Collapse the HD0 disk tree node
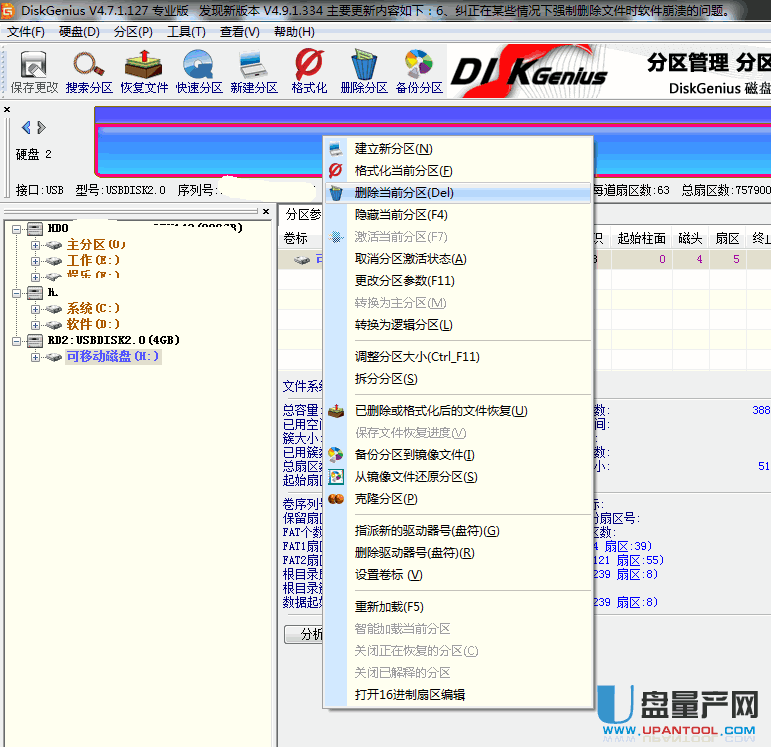The image size is (771, 747). 17,228
